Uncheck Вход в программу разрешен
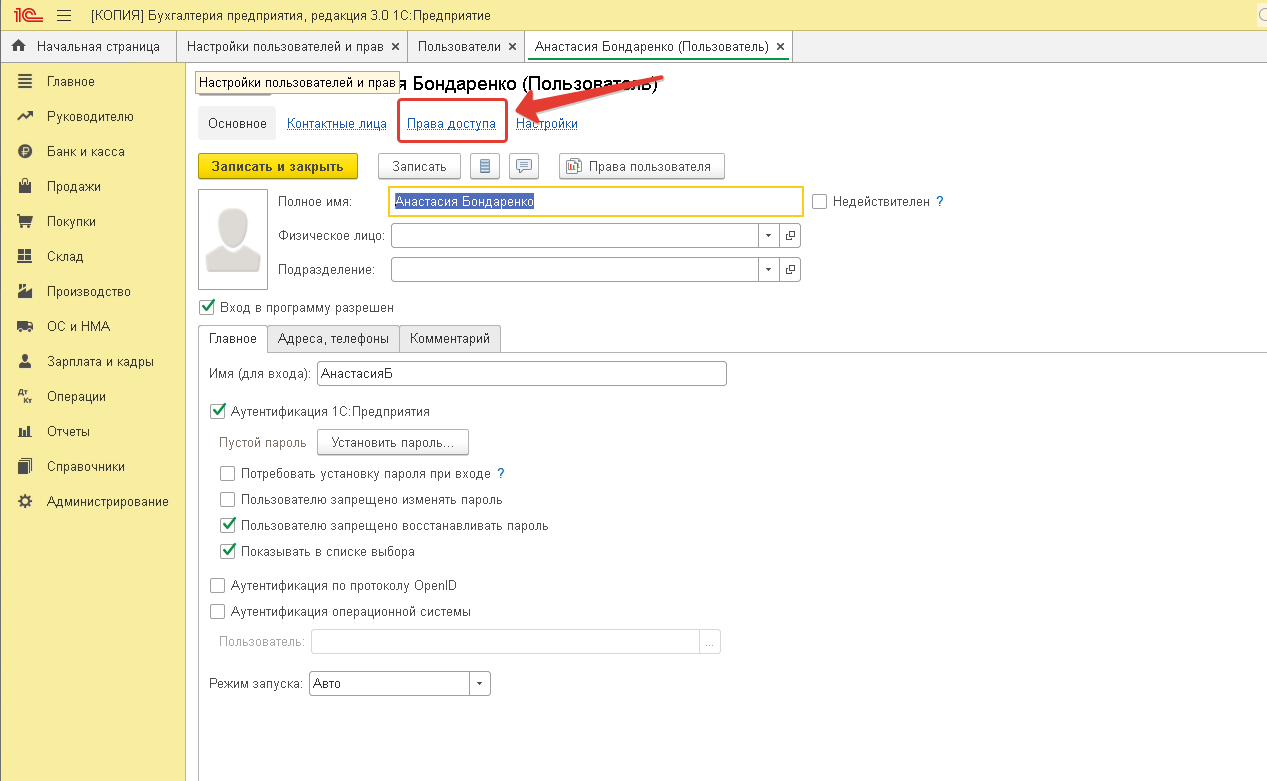Image resolution: width=1267 pixels, height=781 pixels. [x=208, y=307]
